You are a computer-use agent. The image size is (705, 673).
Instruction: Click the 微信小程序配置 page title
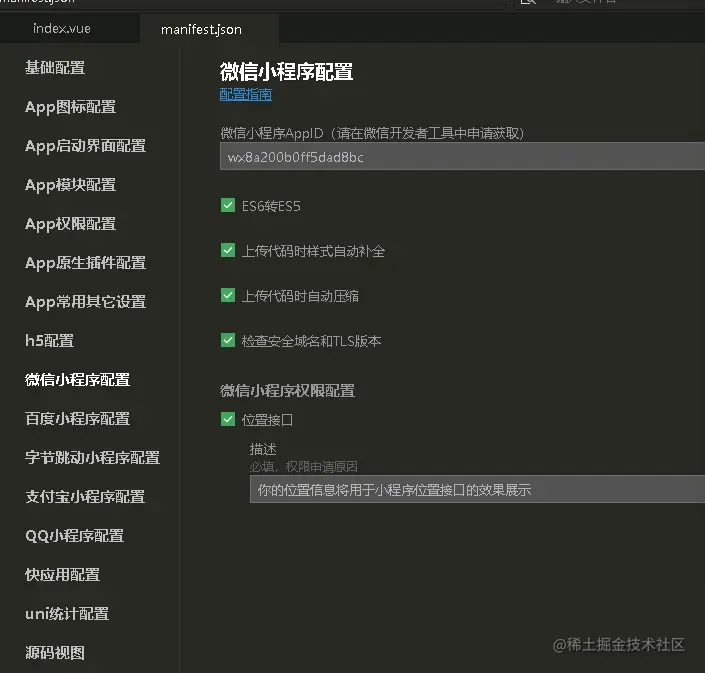pyautogui.click(x=286, y=72)
